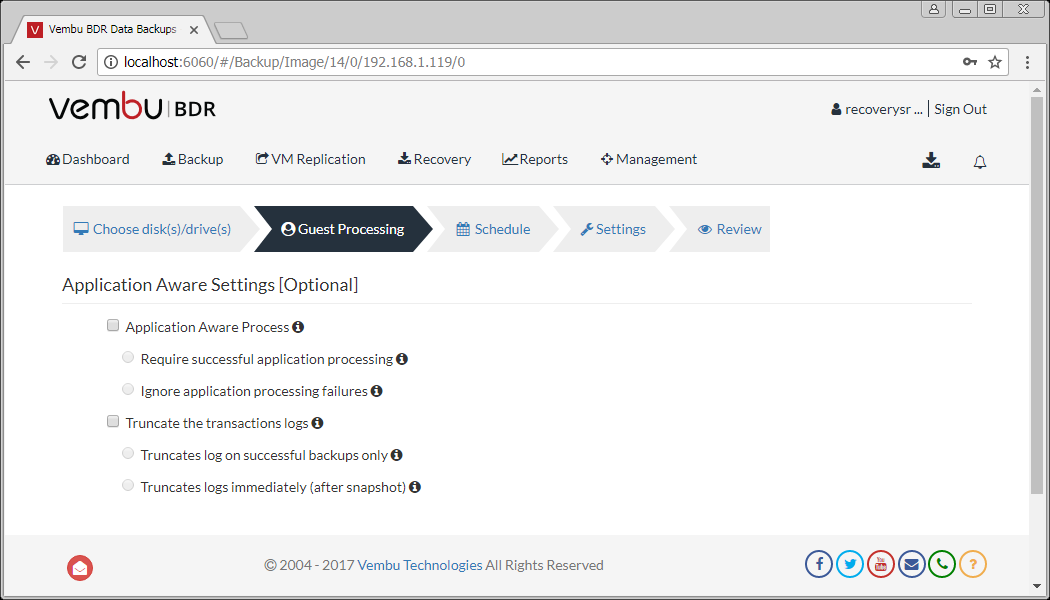Image resolution: width=1050 pixels, height=600 pixels.
Task: Select Require successful application processing option
Action: click(x=128, y=358)
